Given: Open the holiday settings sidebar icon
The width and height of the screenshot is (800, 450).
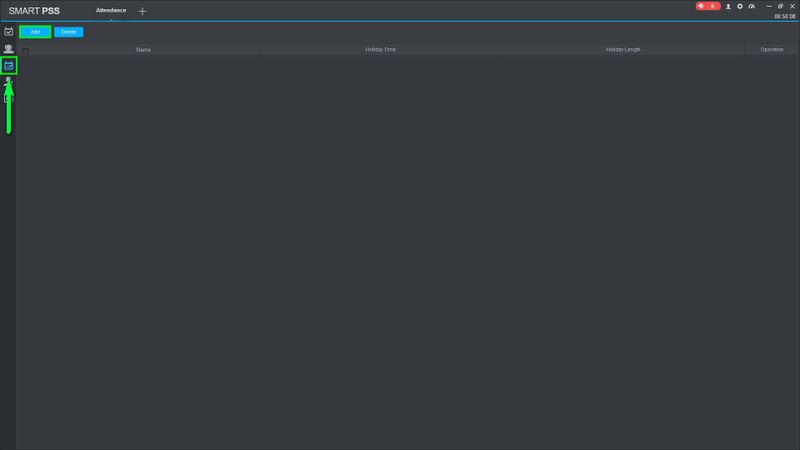Looking at the screenshot, I should tap(9, 66).
